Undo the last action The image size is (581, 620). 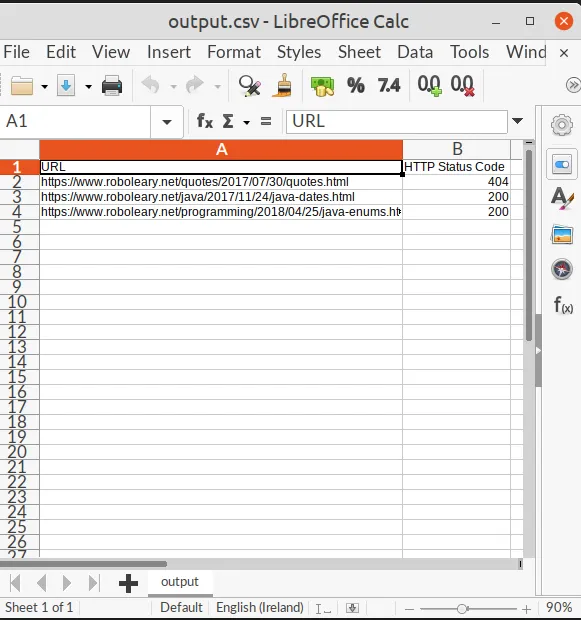coord(151,85)
